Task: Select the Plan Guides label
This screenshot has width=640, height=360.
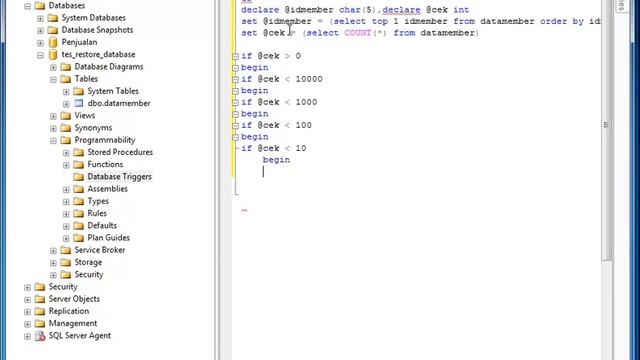Action: [x=109, y=238]
